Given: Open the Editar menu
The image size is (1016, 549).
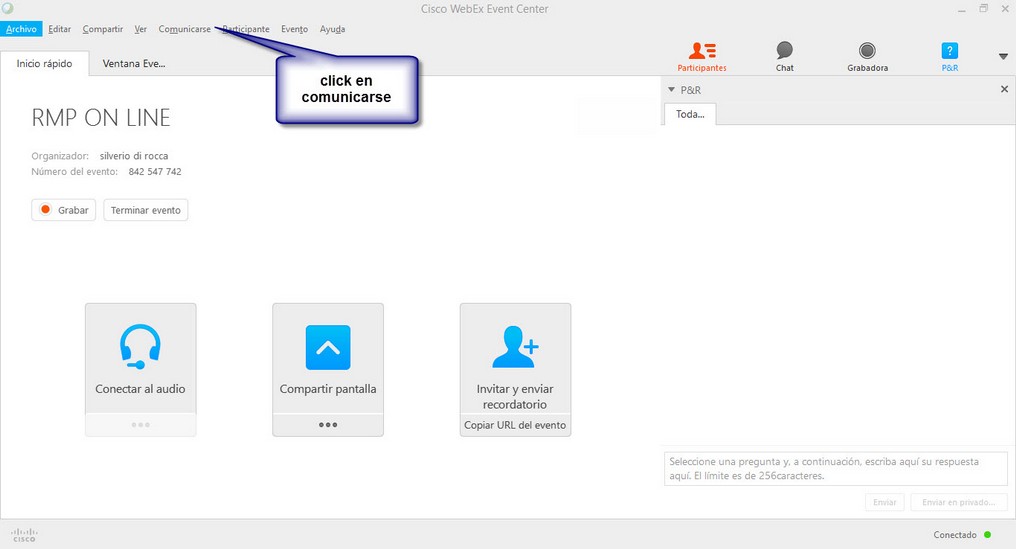Looking at the screenshot, I should pyautogui.click(x=59, y=29).
